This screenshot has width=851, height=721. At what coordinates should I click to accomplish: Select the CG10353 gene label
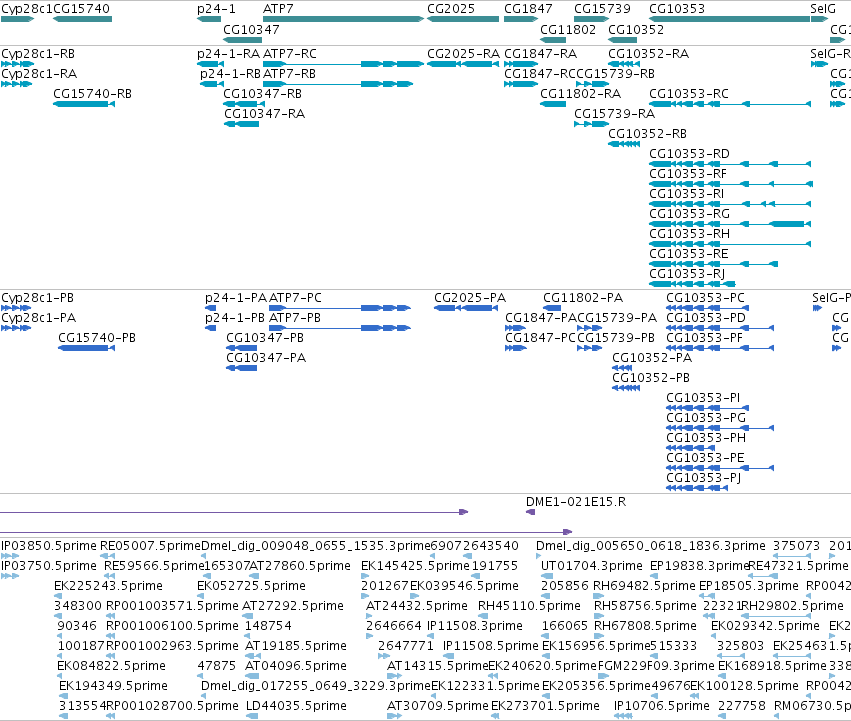[x=677, y=9]
